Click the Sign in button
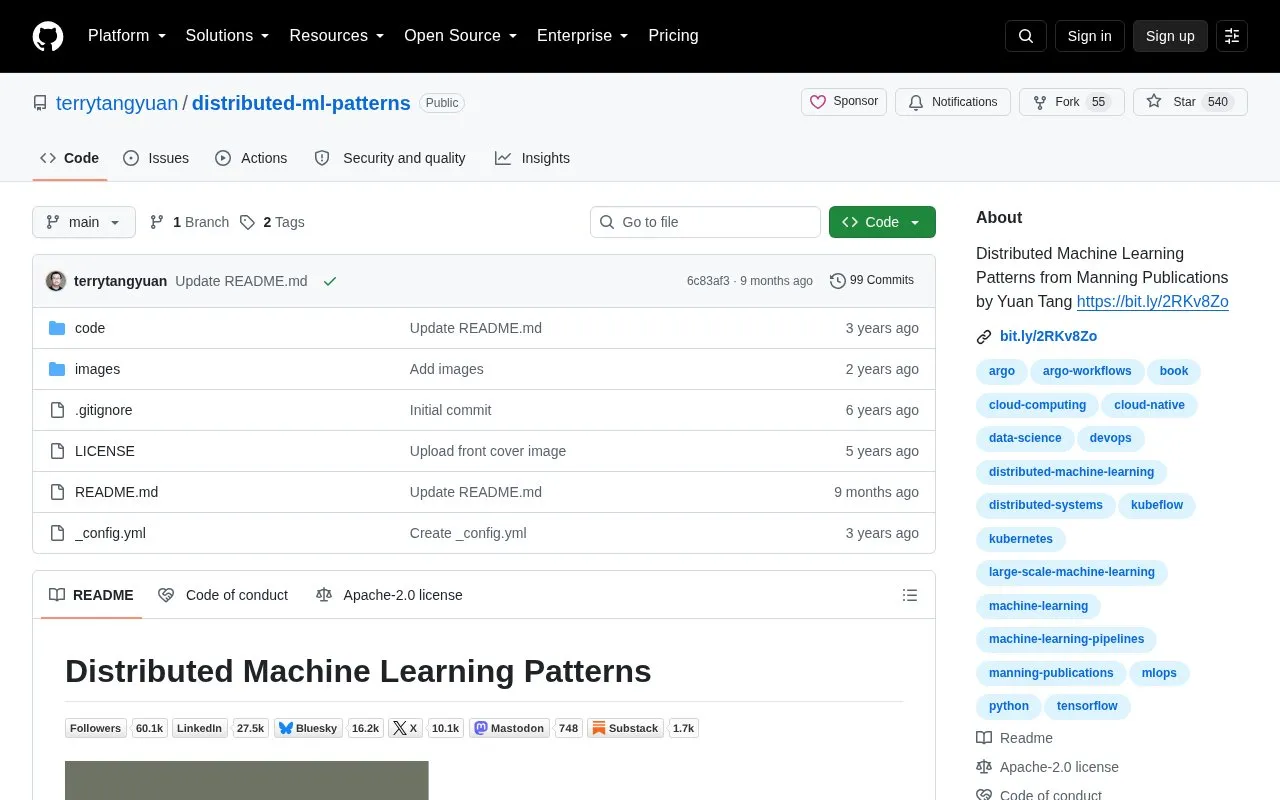 point(1089,36)
